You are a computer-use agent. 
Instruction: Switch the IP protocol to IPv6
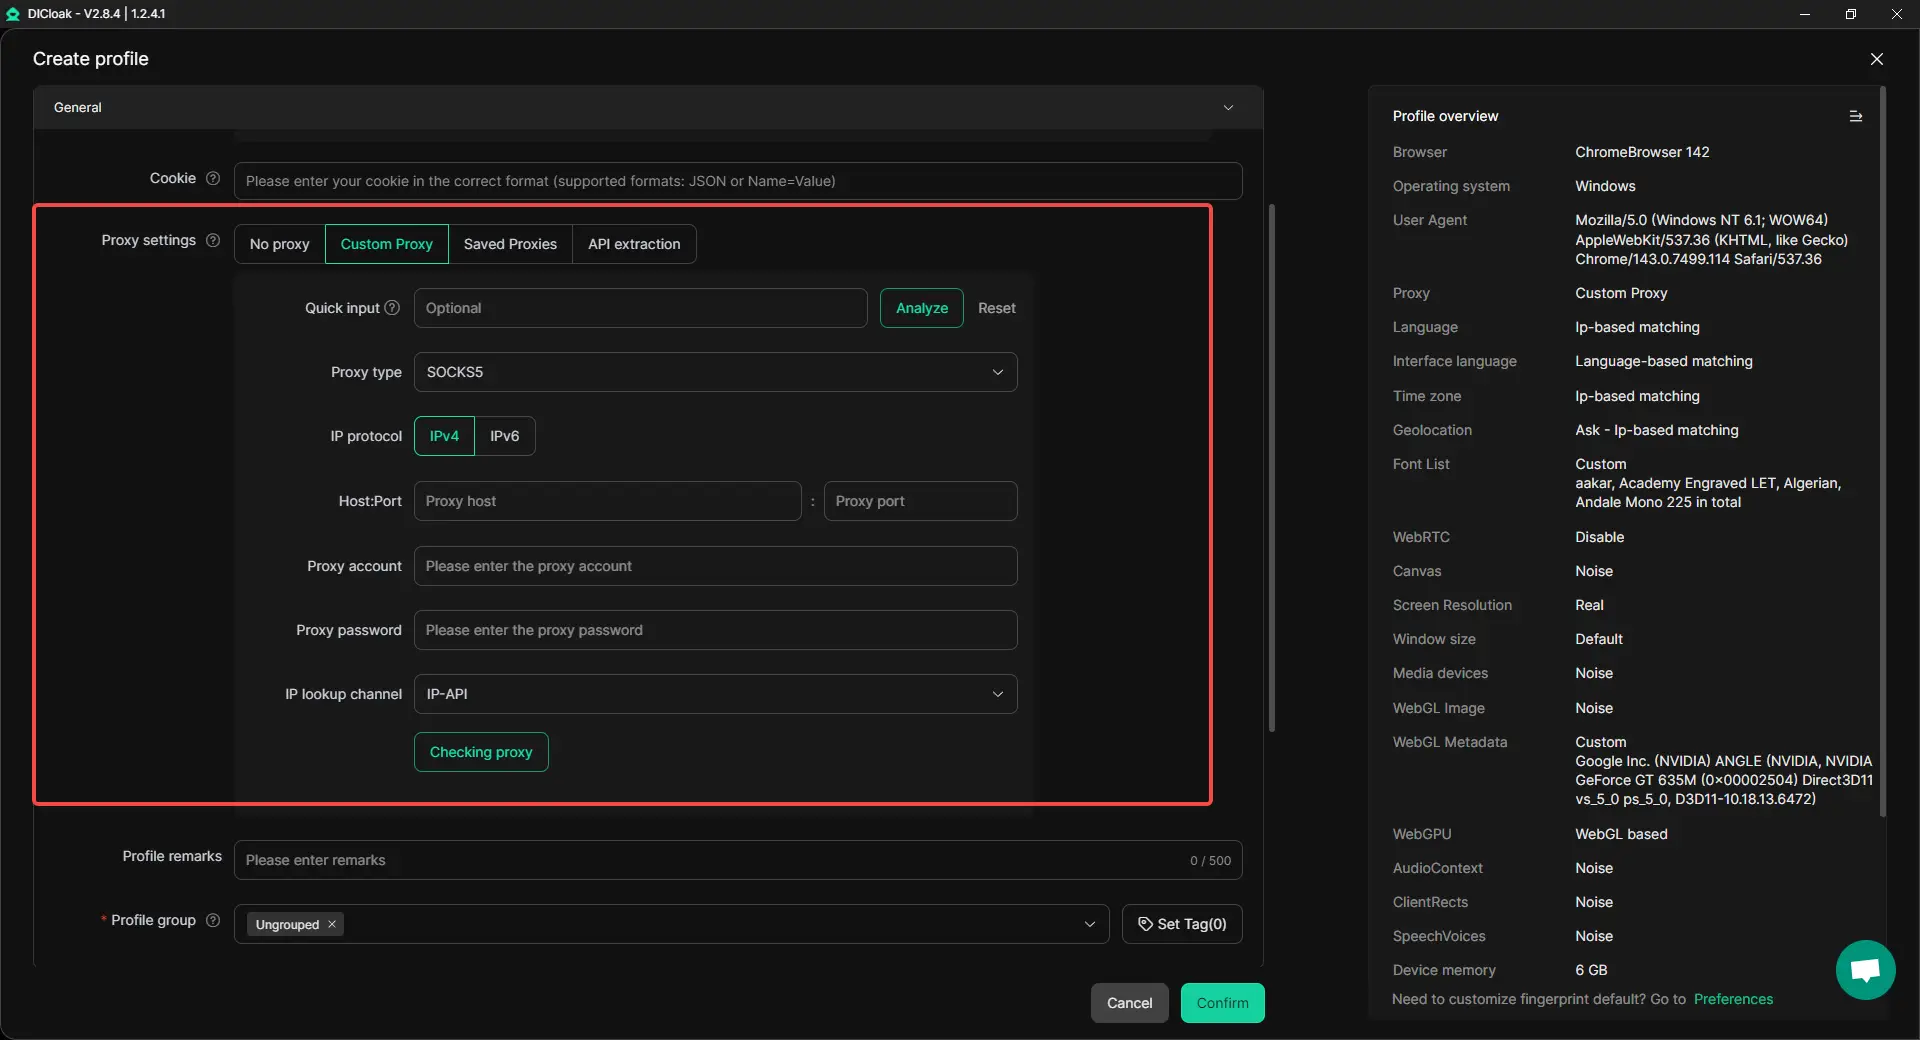504,436
